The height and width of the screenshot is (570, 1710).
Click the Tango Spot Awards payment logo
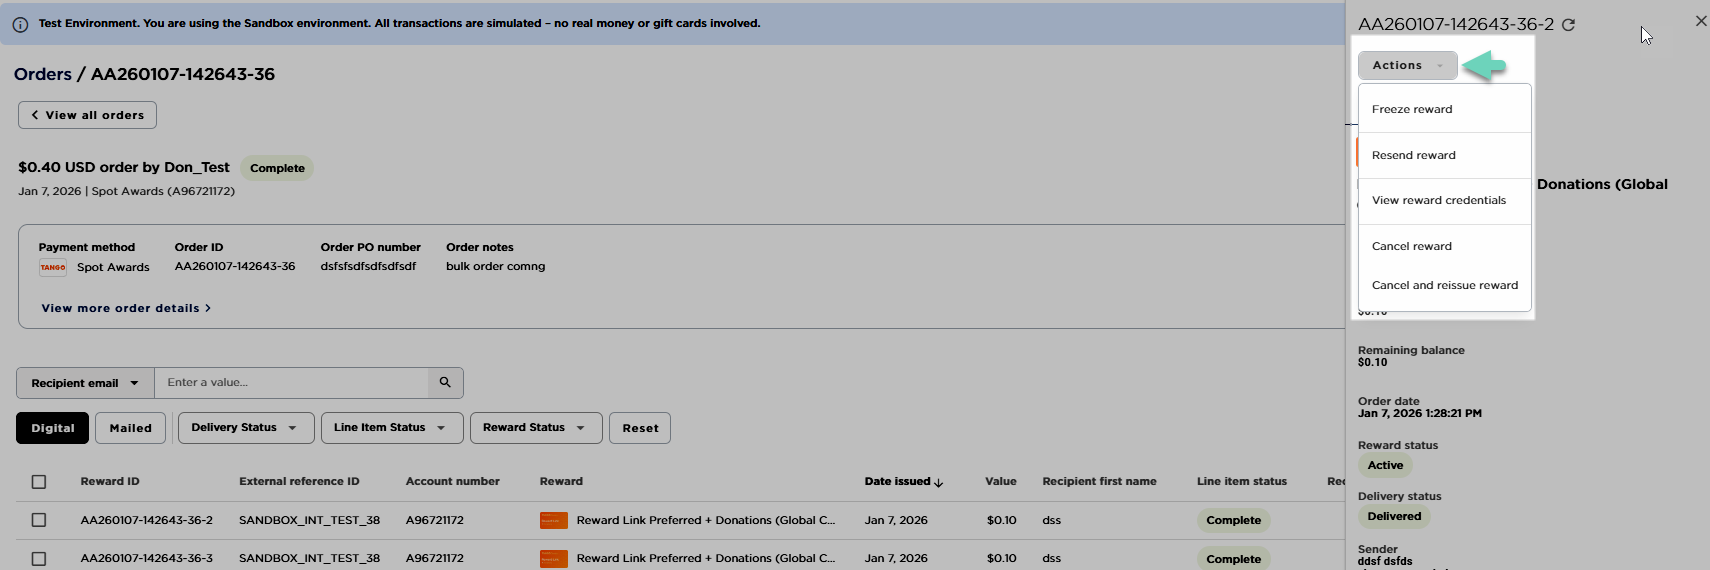[x=53, y=267]
